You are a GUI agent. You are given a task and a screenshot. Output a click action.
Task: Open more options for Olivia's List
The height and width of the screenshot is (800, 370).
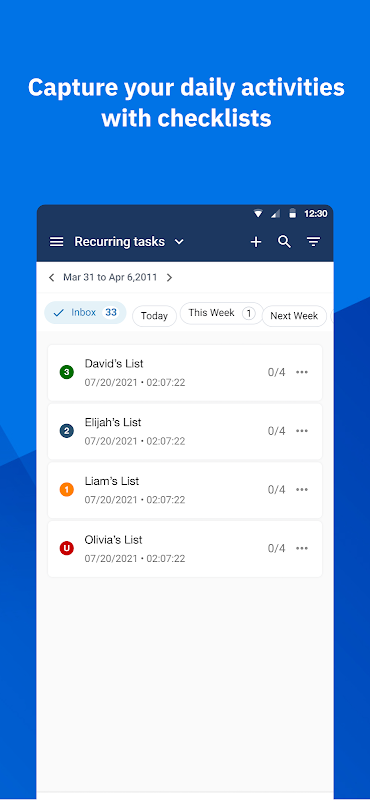pos(302,548)
